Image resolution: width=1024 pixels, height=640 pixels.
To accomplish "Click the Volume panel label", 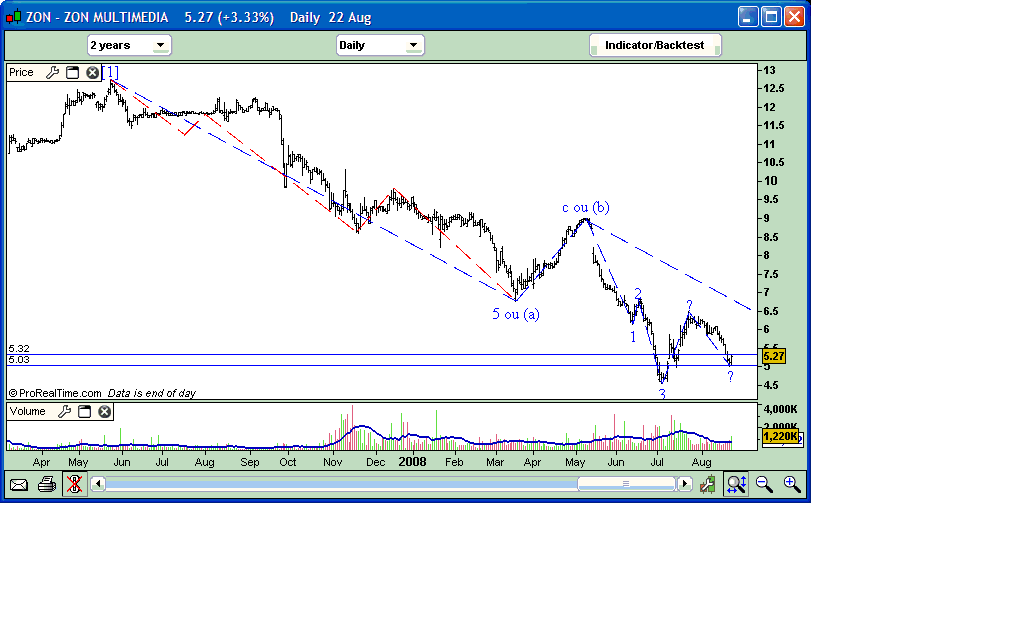I will point(27,411).
